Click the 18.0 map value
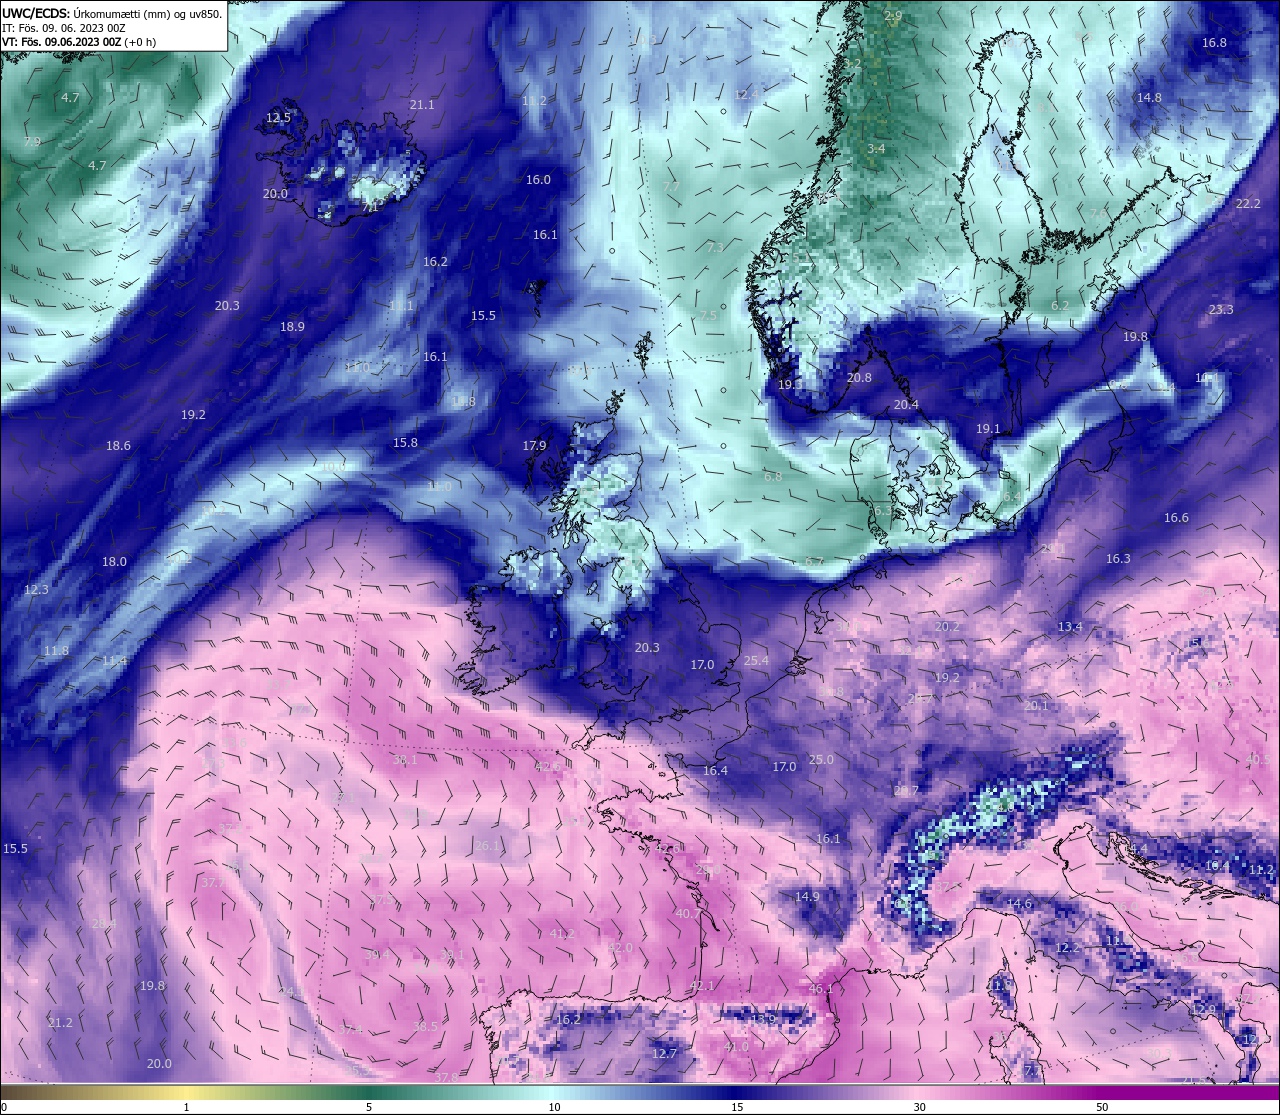This screenshot has height=1115, width=1280. 114,562
